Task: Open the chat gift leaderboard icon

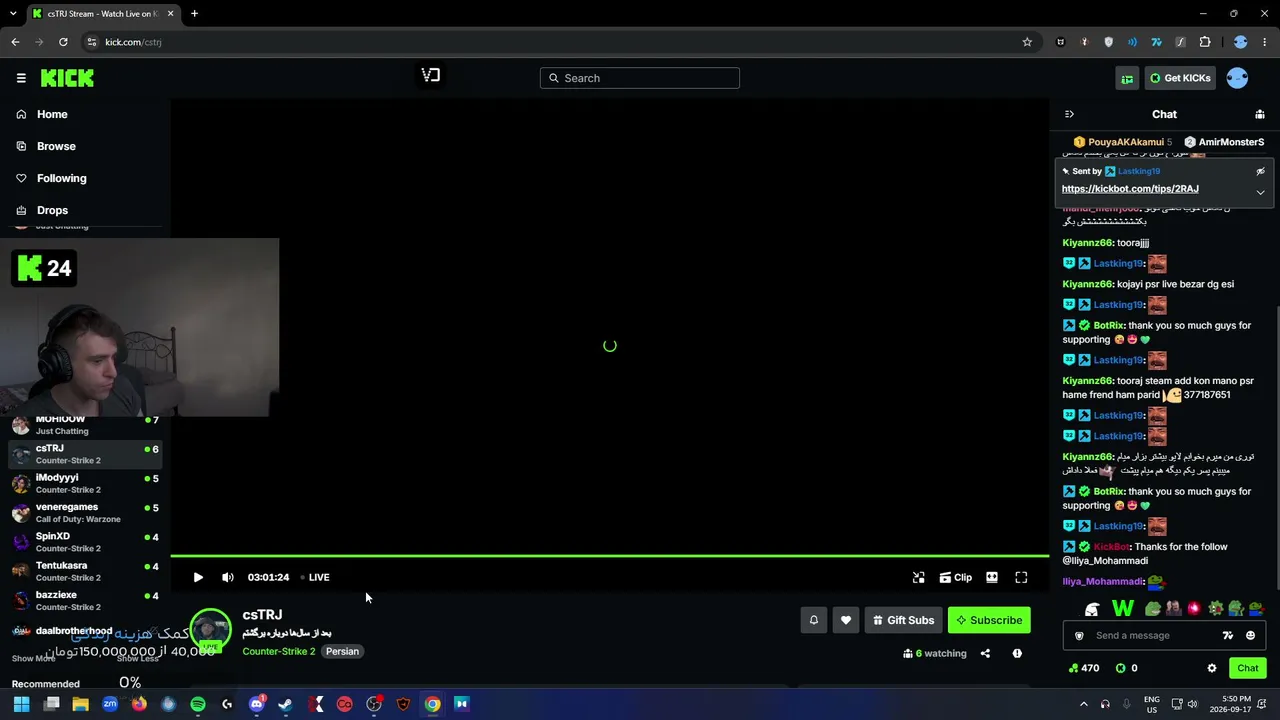Action: coord(1260,114)
